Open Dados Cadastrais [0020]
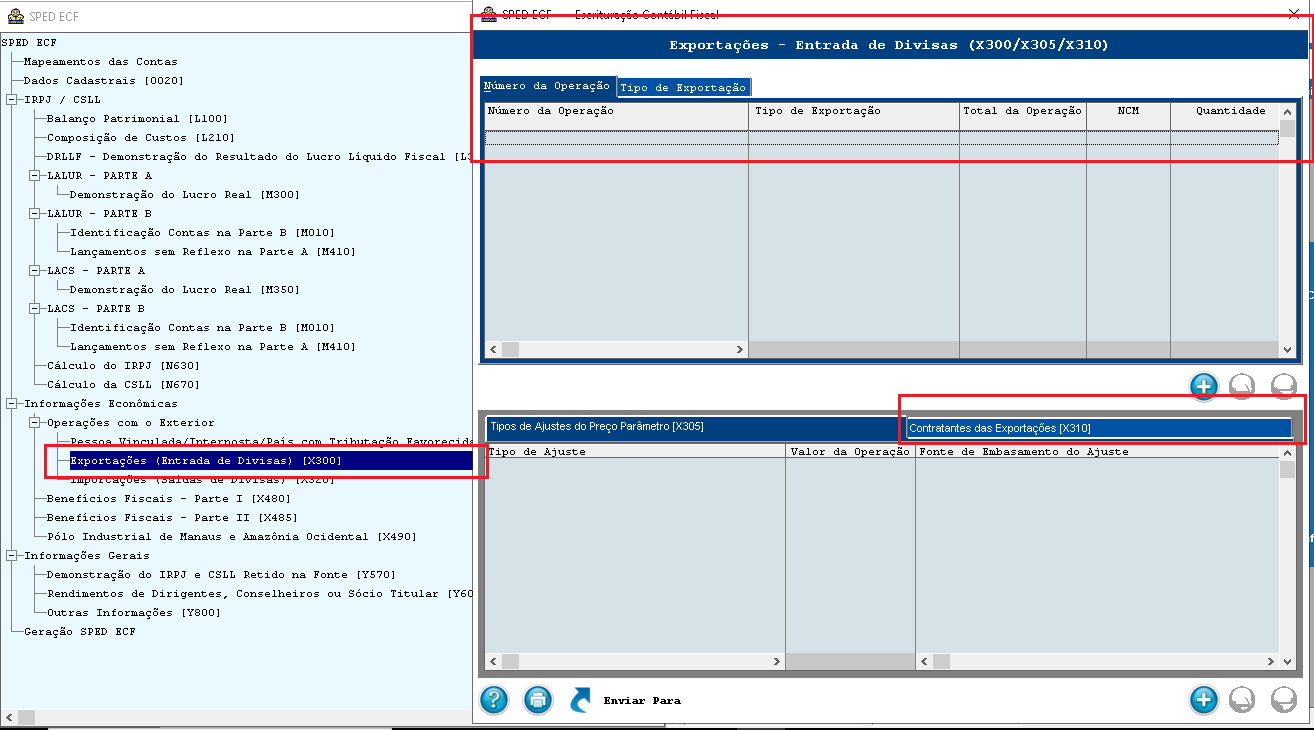Viewport: 1314px width, 730px height. 103,81
